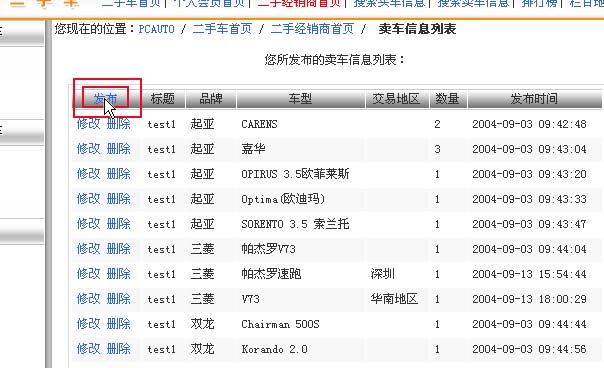
Task: Select the 发布时间 column header
Action: [534, 99]
